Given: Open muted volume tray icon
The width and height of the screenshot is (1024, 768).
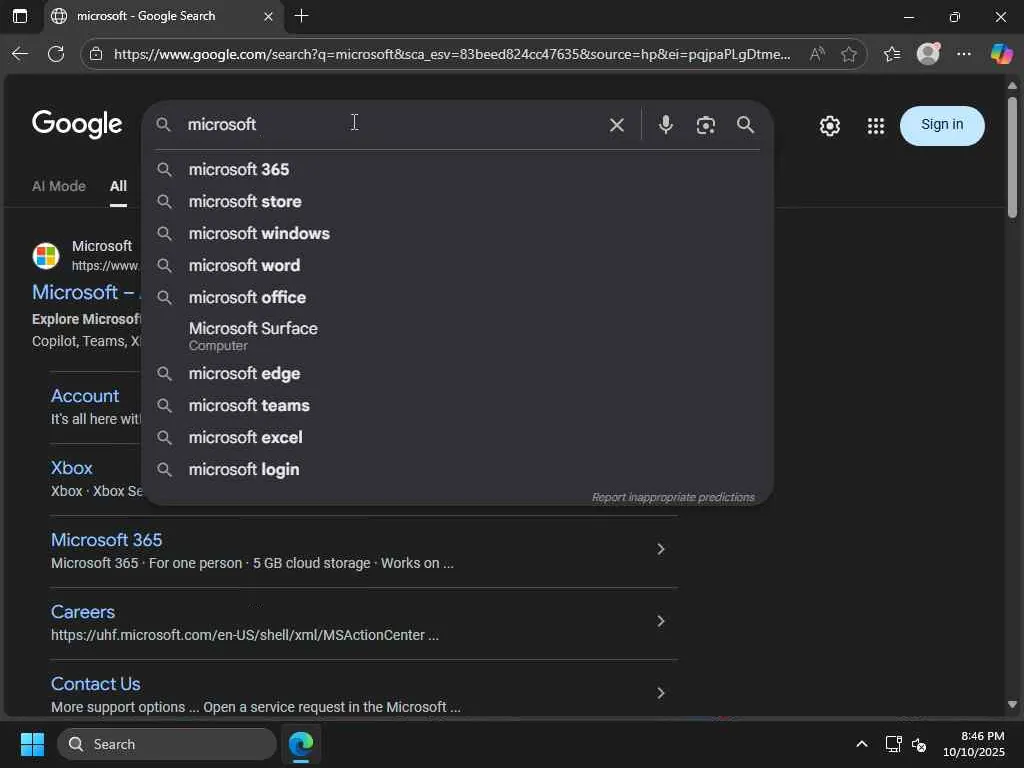Looking at the screenshot, I should (x=919, y=744).
